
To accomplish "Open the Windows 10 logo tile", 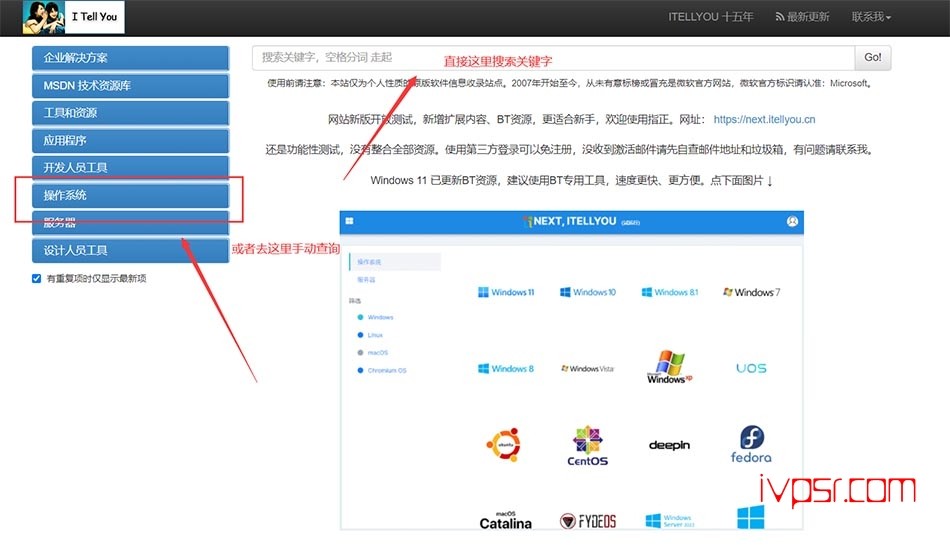I will 588,292.
